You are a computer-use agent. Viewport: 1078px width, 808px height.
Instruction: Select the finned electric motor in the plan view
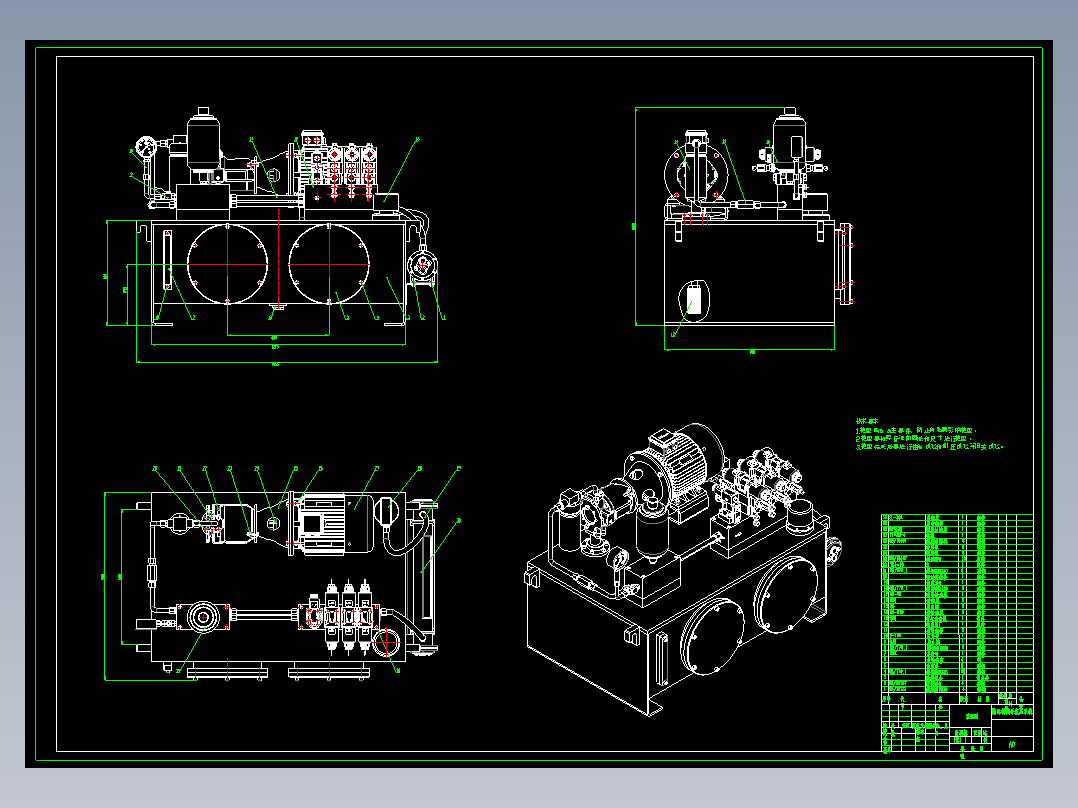coord(333,524)
